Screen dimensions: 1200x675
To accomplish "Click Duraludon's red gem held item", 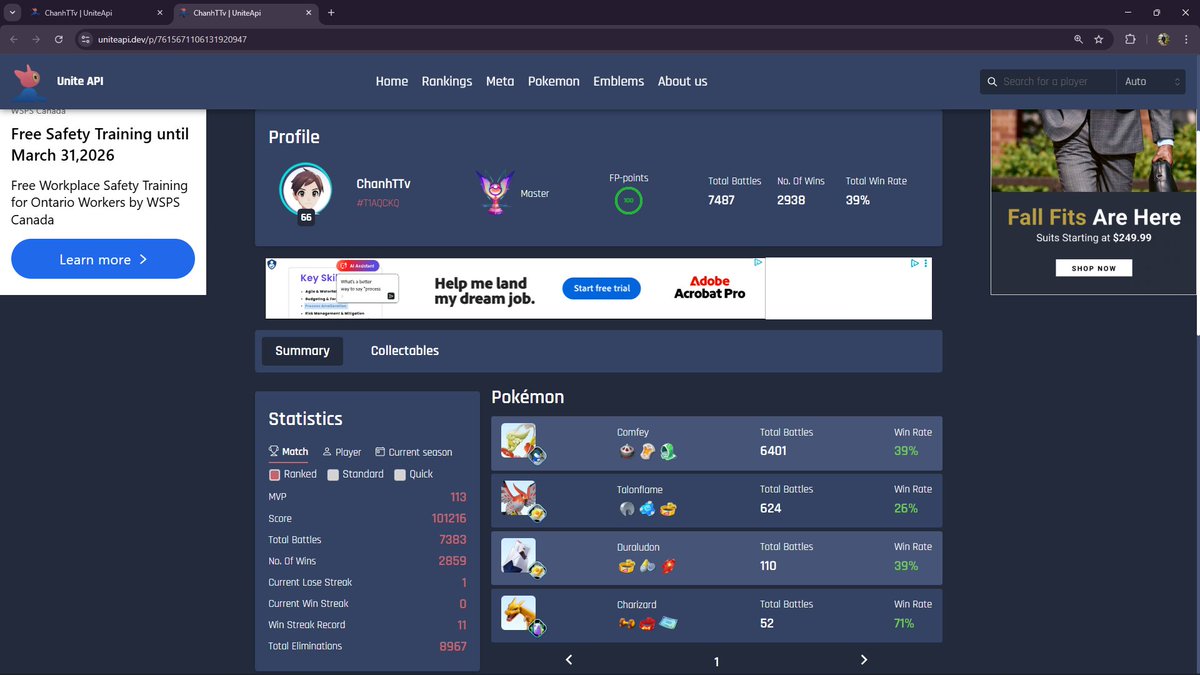I will click(668, 566).
